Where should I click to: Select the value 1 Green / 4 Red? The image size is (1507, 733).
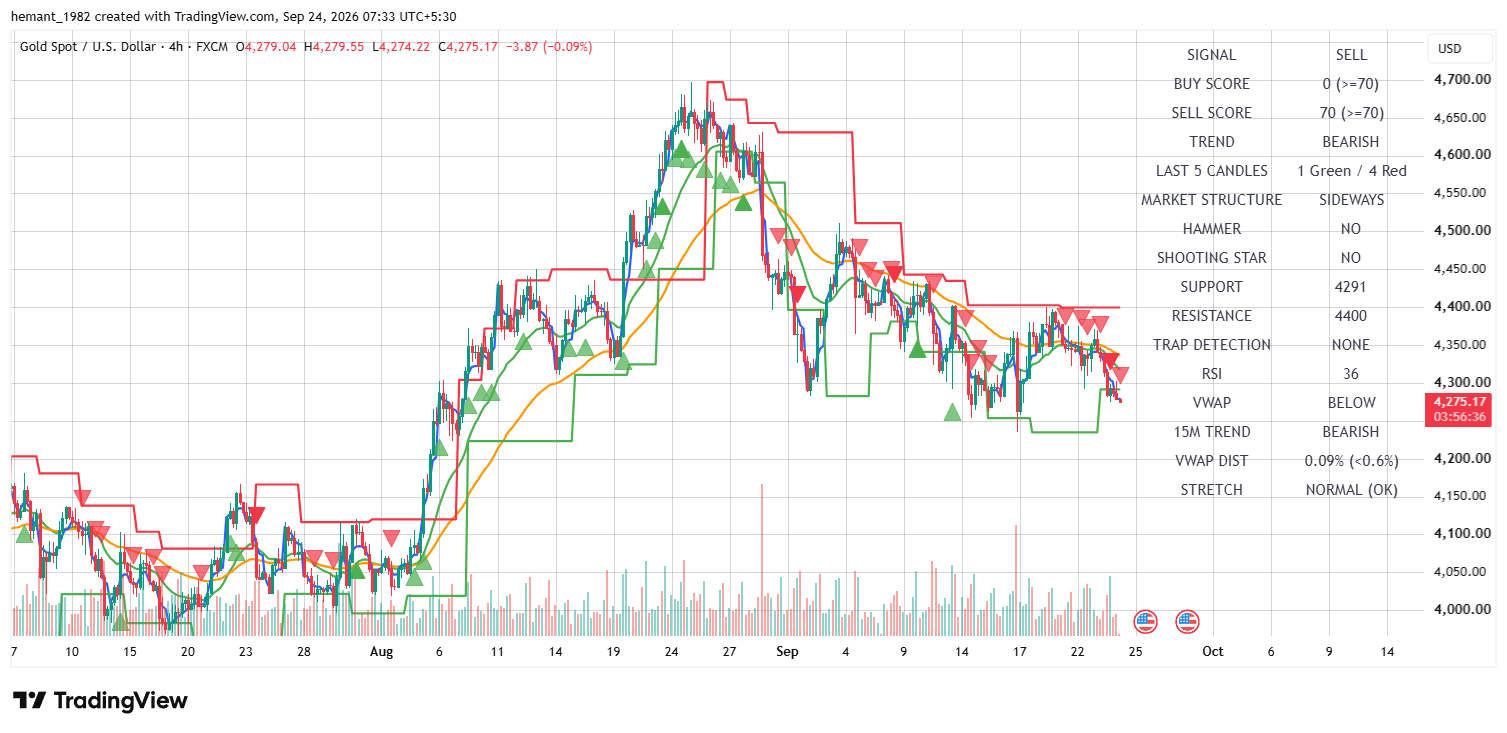pyautogui.click(x=1351, y=171)
